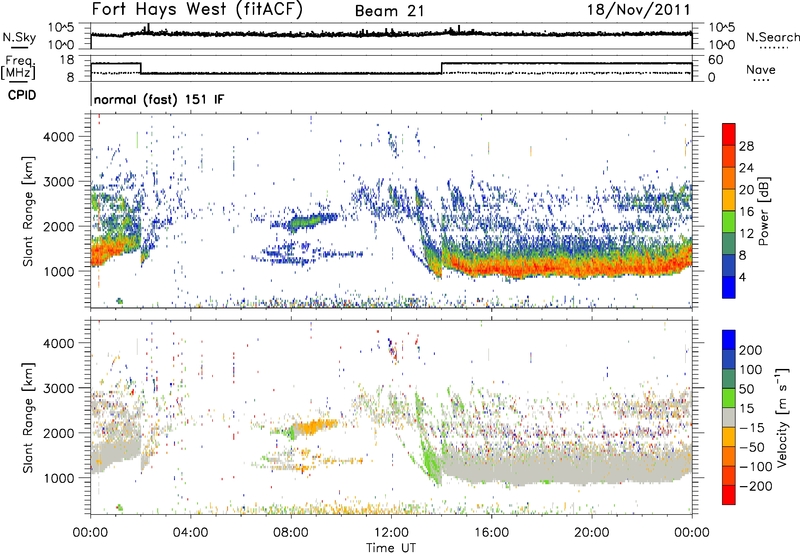Click 'Slant Range [km]' label of the velocity panel

pos(28,417)
